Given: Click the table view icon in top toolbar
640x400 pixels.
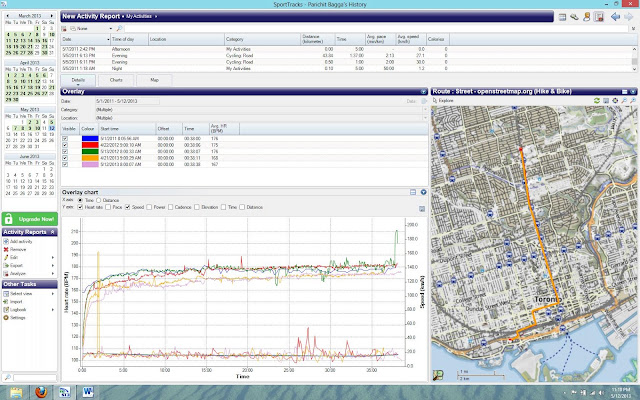Looking at the screenshot, I should 562,17.
